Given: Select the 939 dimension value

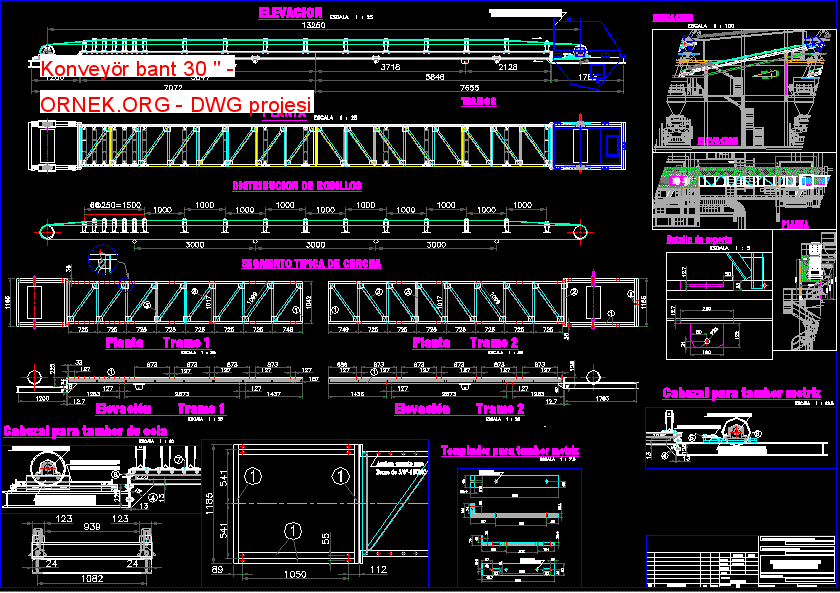Looking at the screenshot, I should click(x=92, y=527).
